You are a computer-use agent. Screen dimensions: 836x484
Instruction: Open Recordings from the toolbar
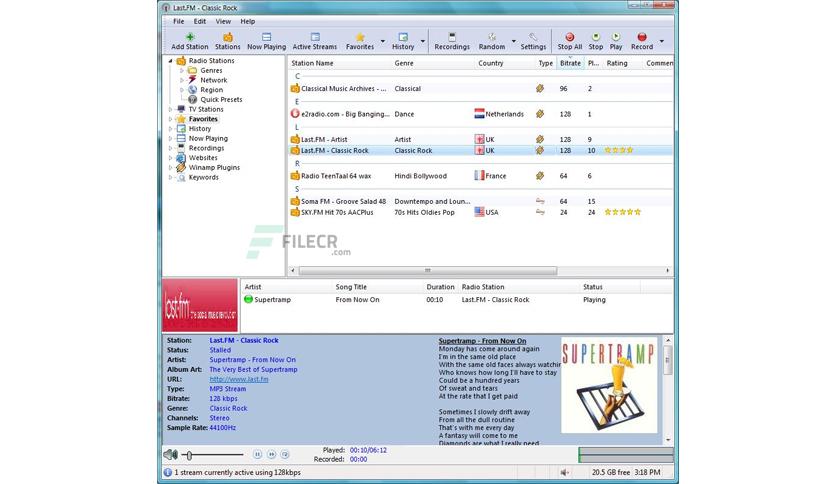tap(452, 41)
